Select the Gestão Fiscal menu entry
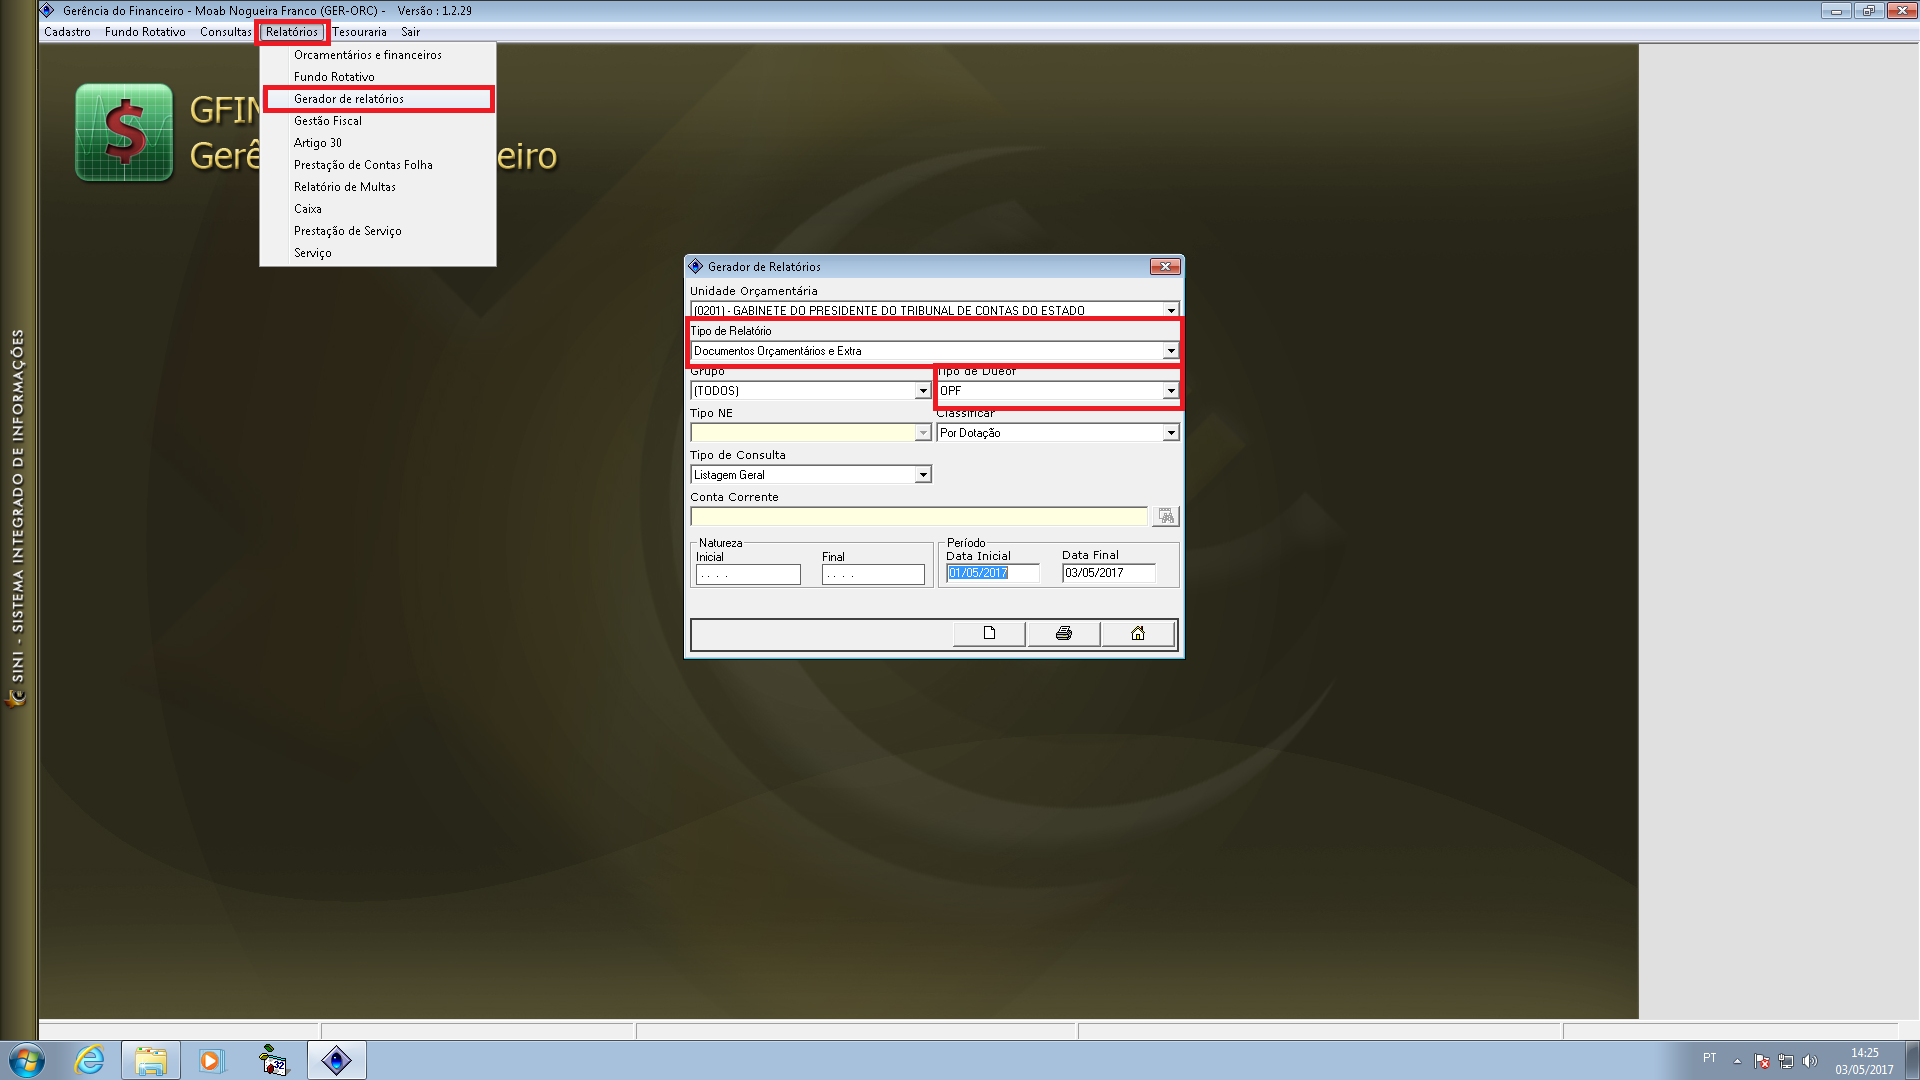Screen dimensions: 1920x1080 328,121
